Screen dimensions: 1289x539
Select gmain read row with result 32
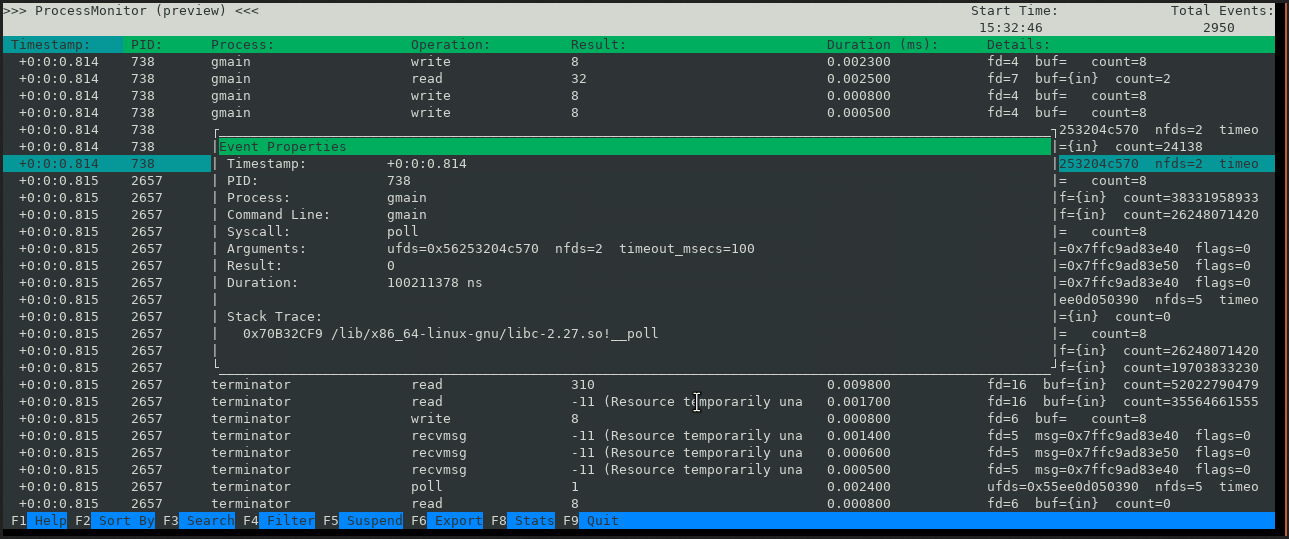[x=639, y=79]
